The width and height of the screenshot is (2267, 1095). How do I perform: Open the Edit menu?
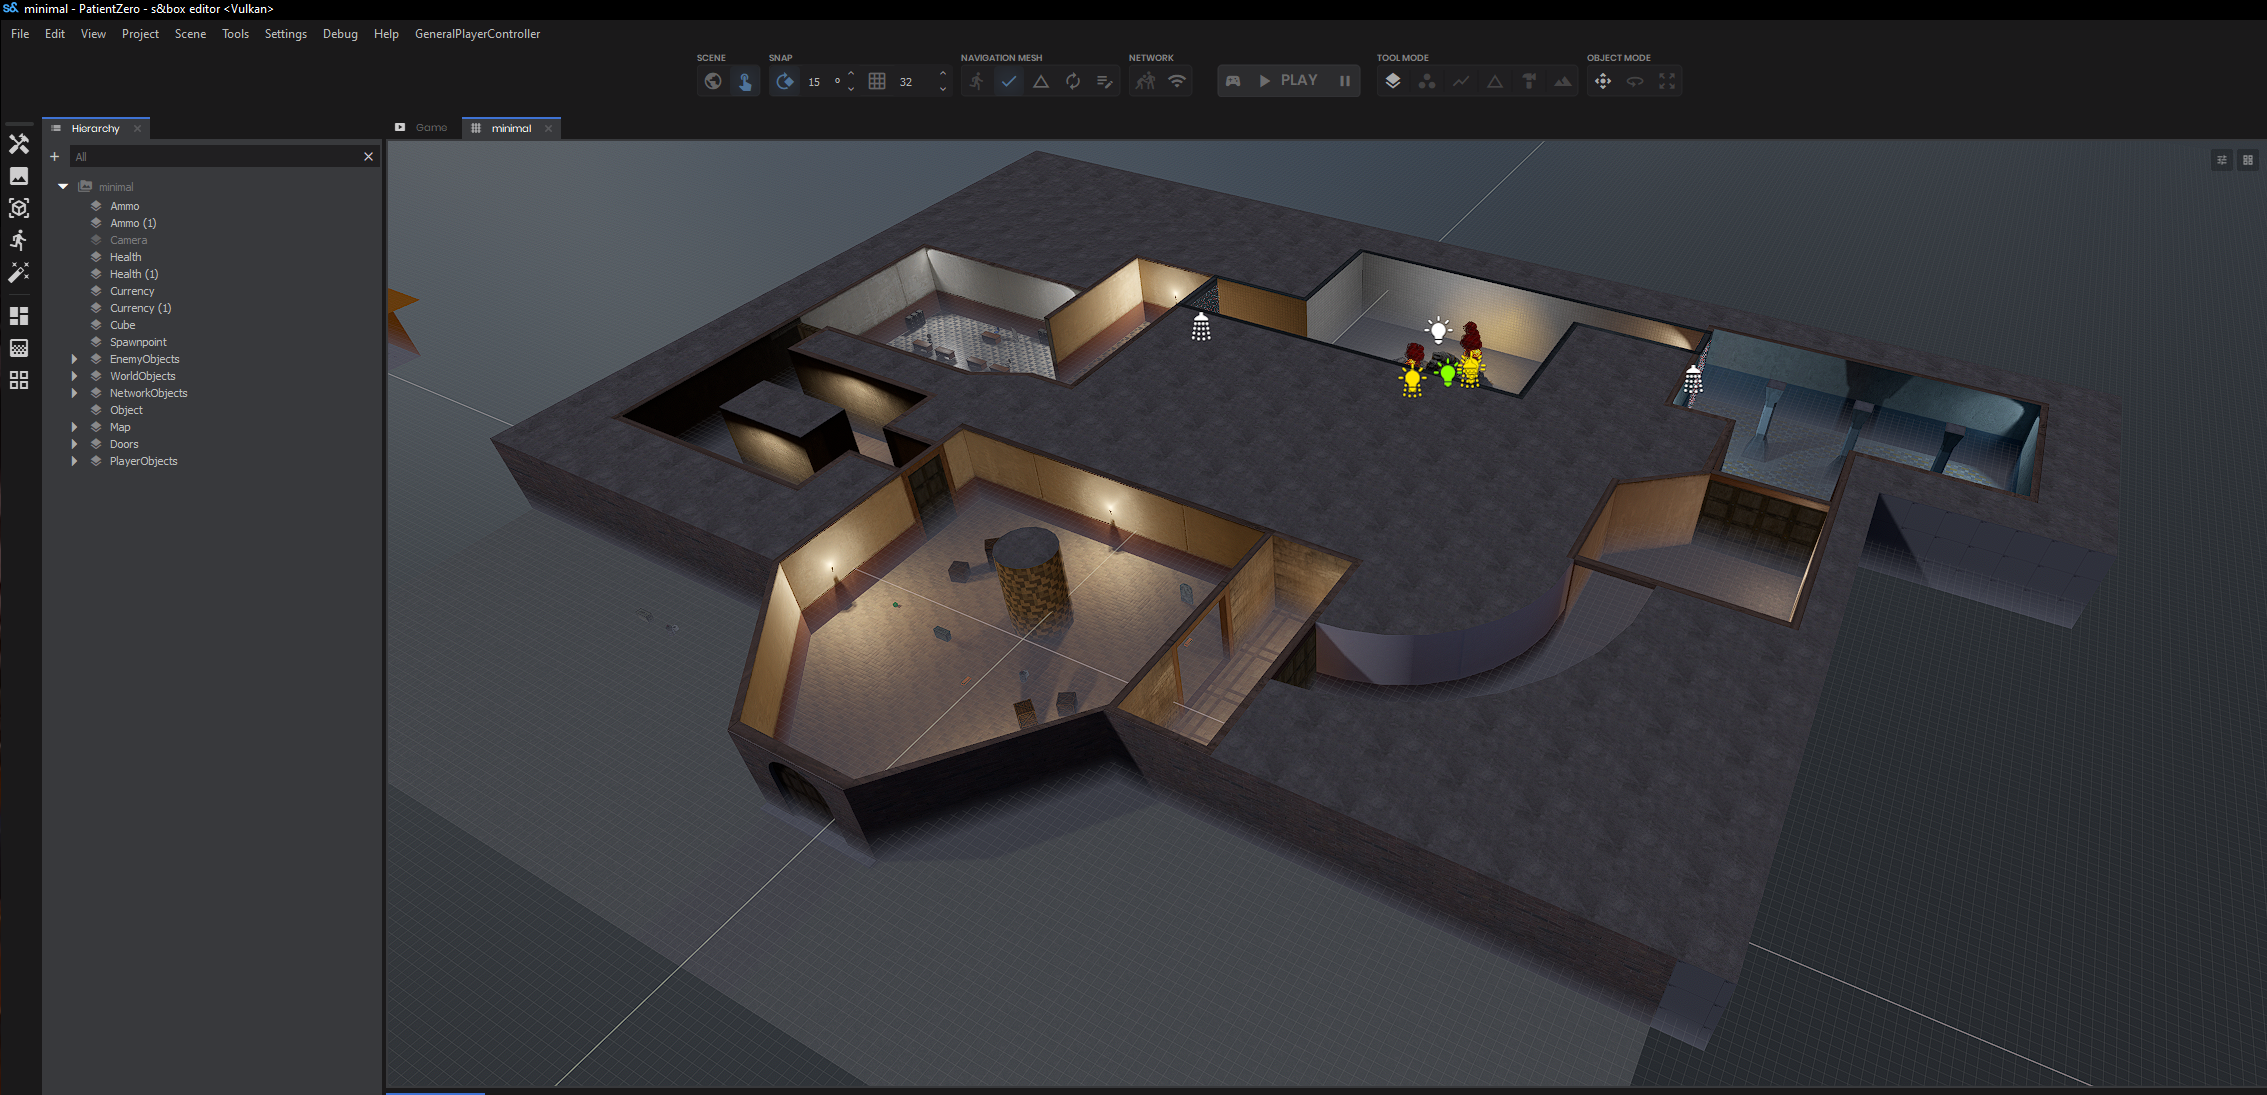tap(55, 34)
